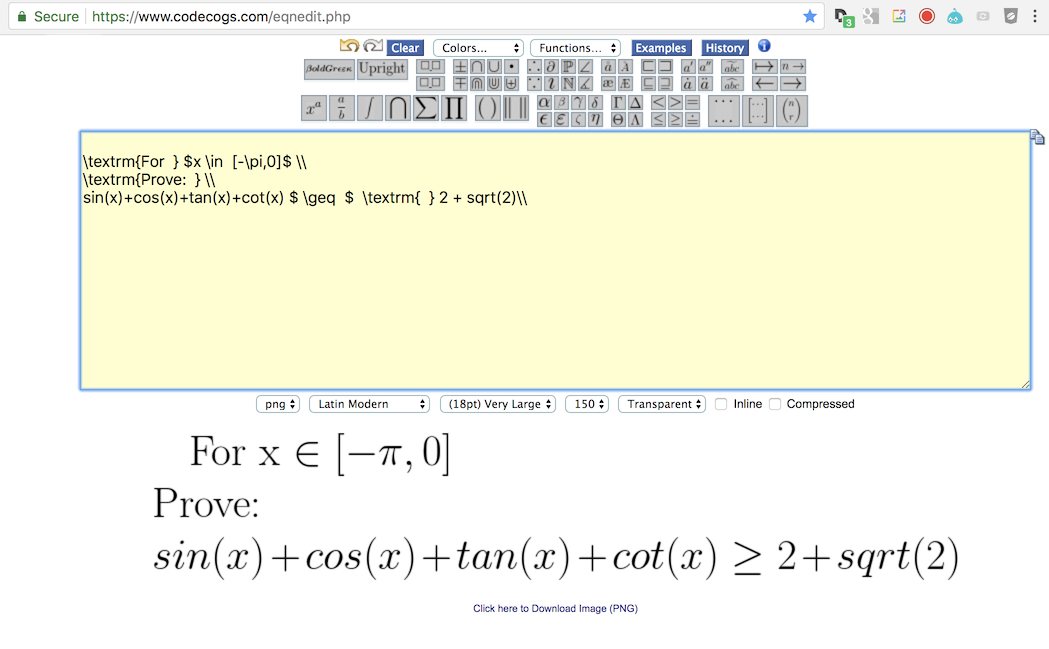Open the Examples menu
1049x649 pixels.
pyautogui.click(x=661, y=48)
